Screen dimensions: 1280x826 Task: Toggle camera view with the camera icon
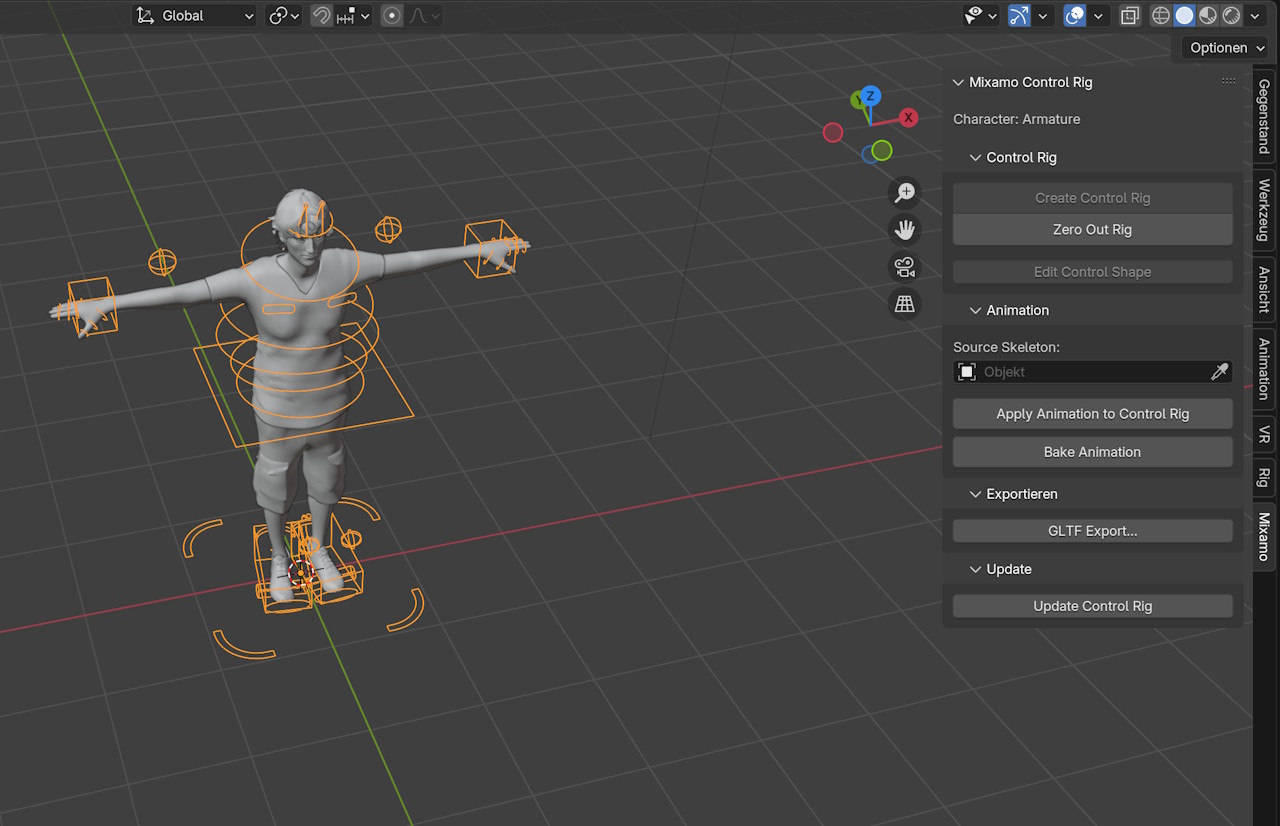[905, 266]
